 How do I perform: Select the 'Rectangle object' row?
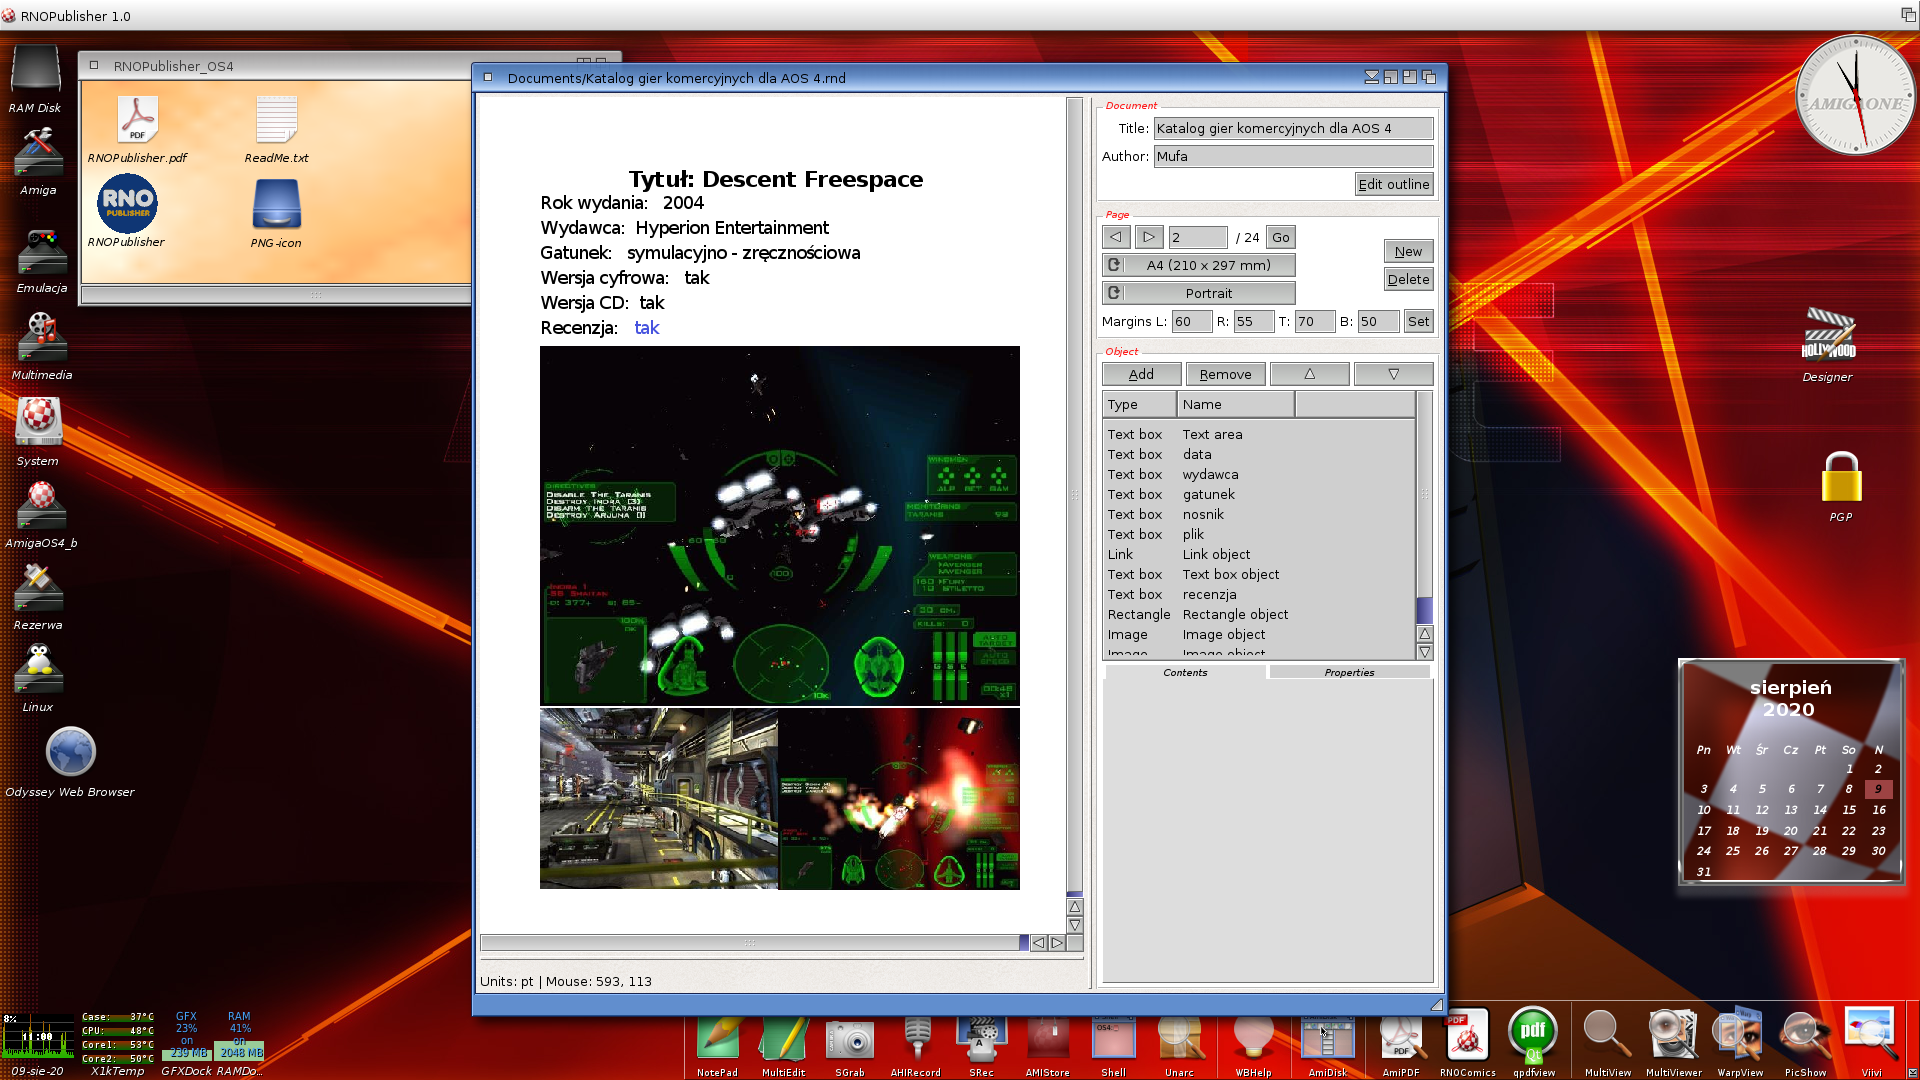click(x=1259, y=614)
